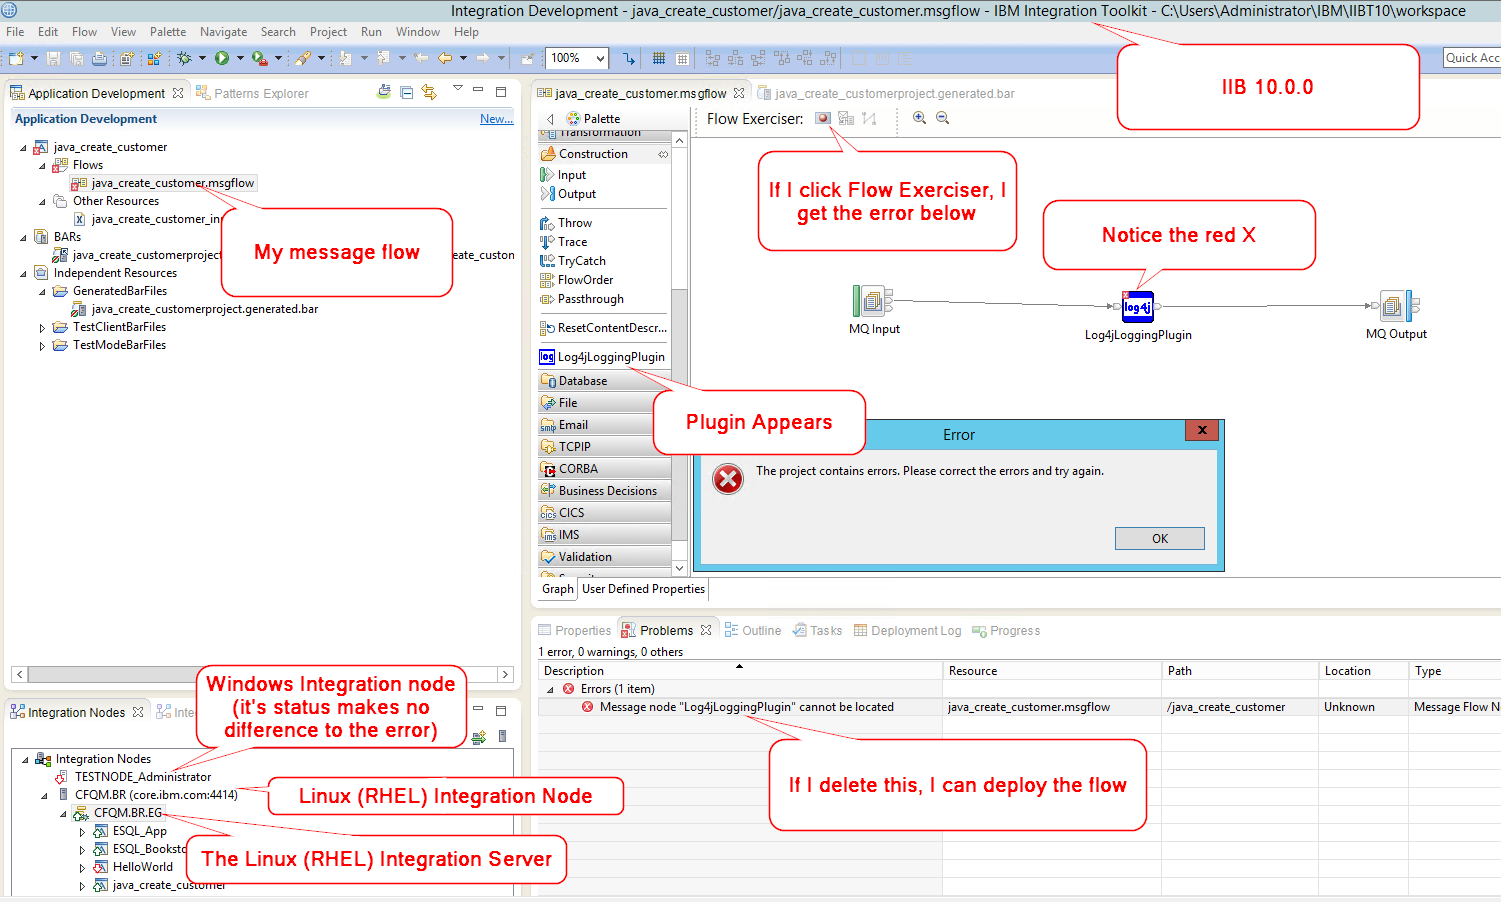Expand the TestModeBarFiles folder
Screen dimensions: 1501x902
42,345
